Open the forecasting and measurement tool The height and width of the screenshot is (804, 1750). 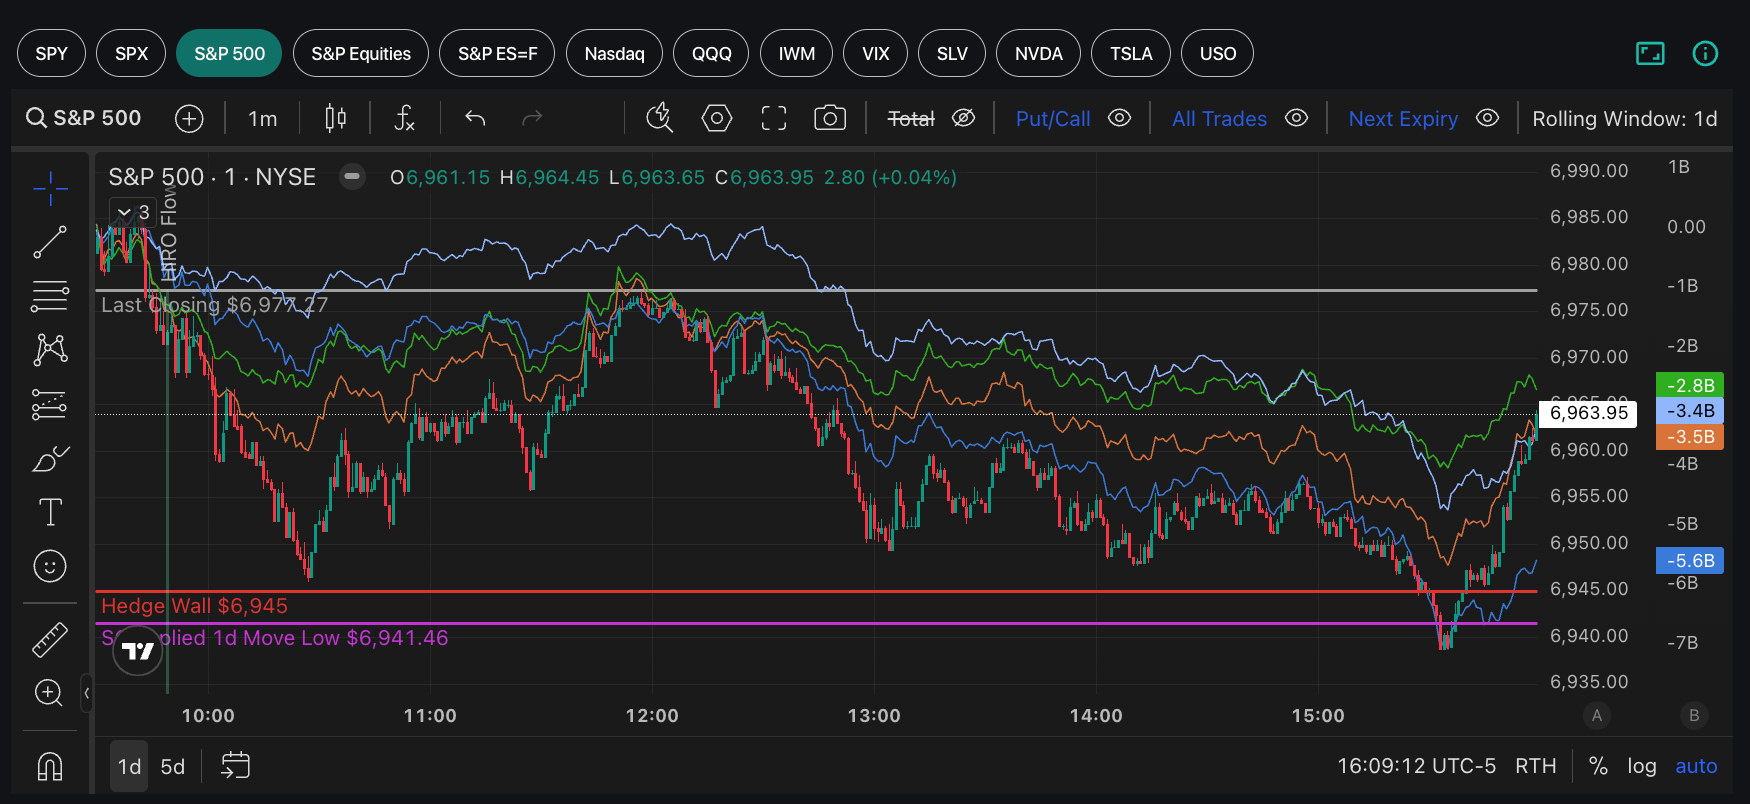click(x=50, y=404)
